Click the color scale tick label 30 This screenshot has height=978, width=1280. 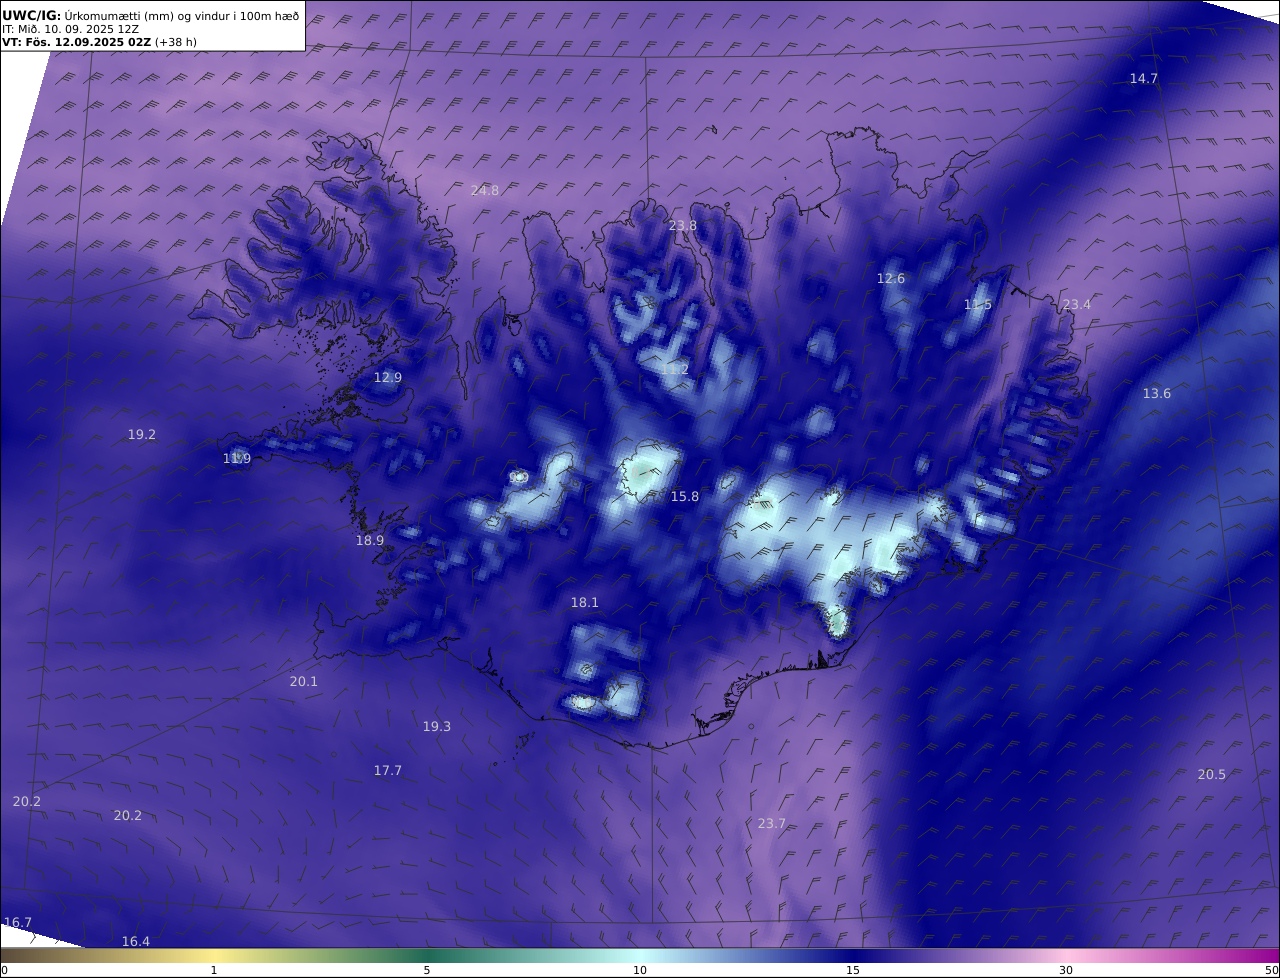[1066, 970]
